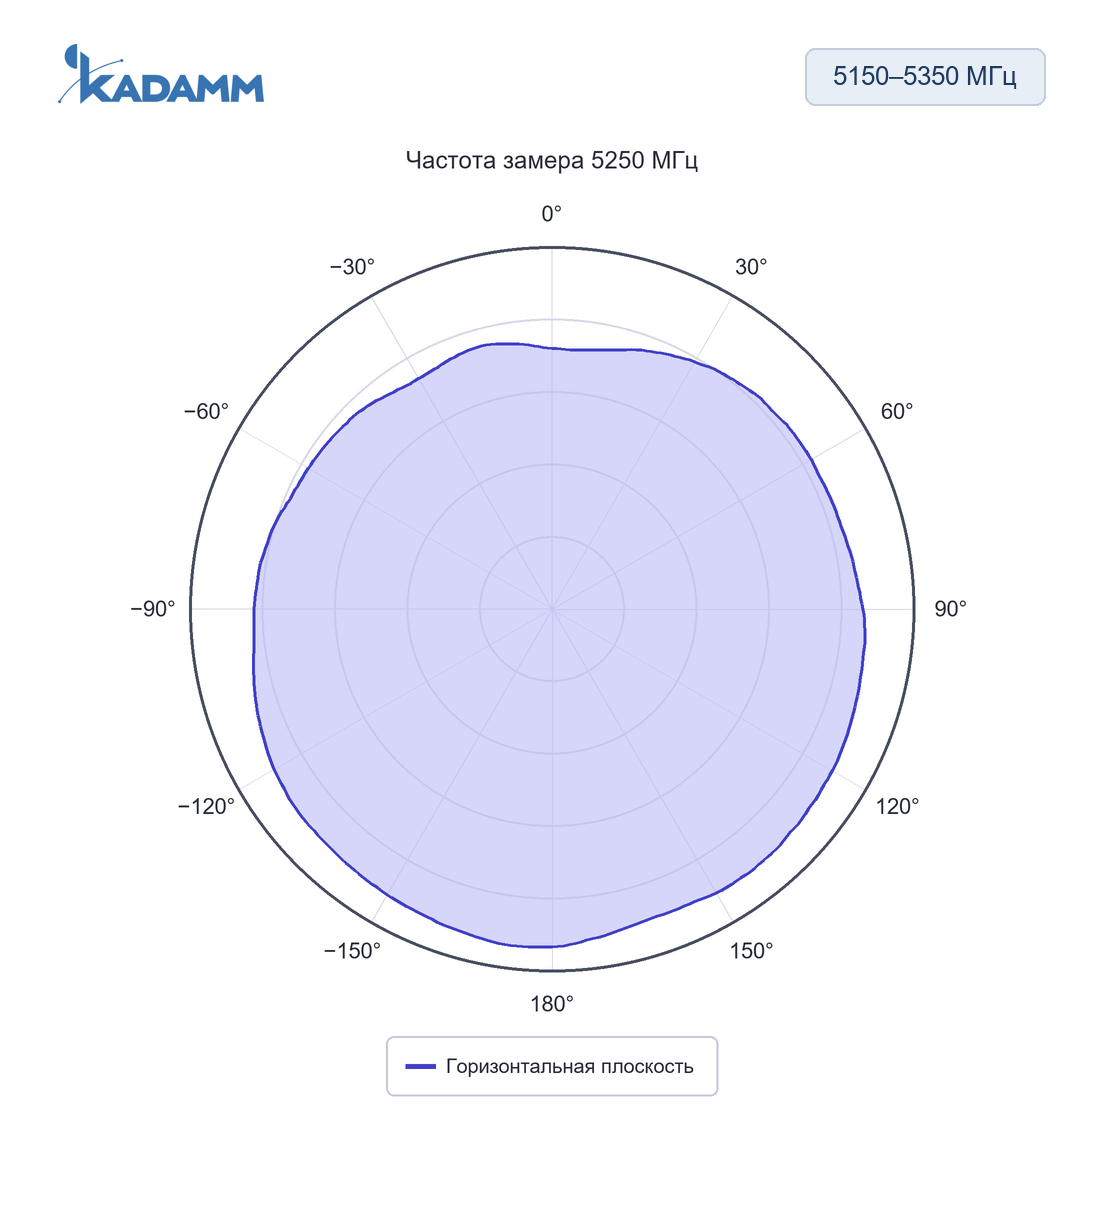Click the 30° angle label
The width and height of the screenshot is (1104, 1211).
point(751,267)
